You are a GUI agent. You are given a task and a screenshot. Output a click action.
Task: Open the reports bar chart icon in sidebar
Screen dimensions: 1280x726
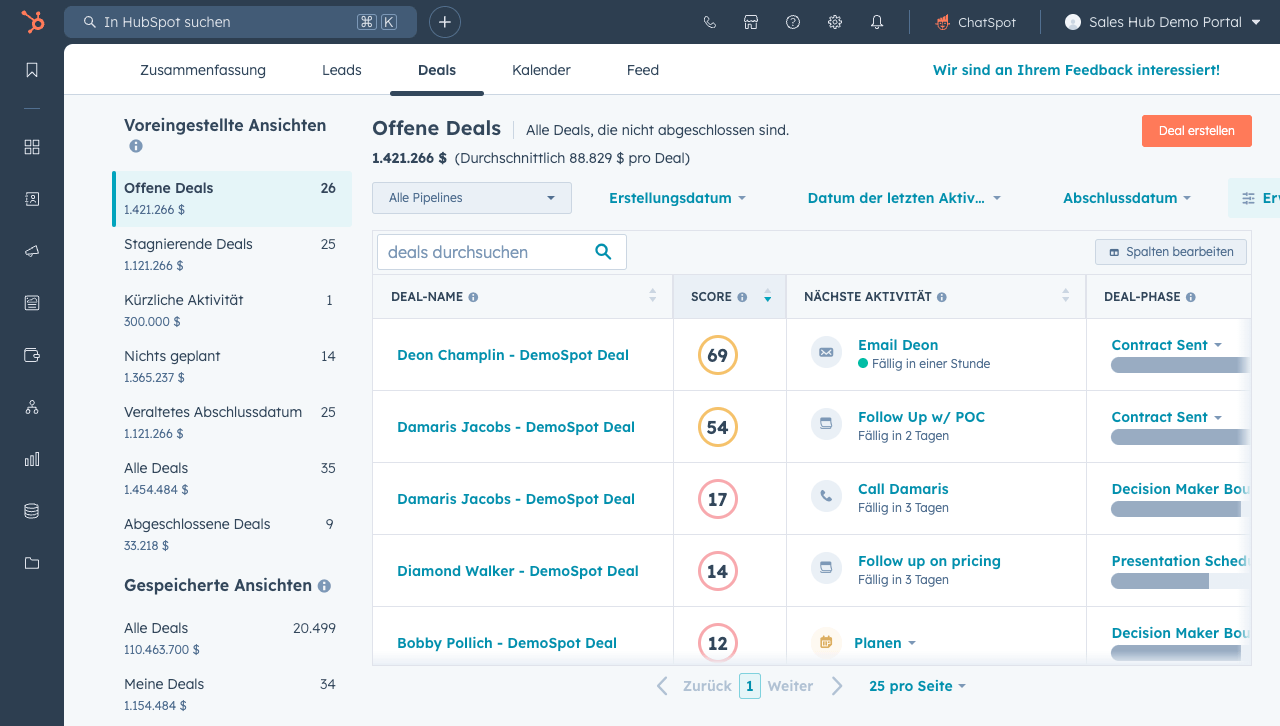click(x=32, y=459)
